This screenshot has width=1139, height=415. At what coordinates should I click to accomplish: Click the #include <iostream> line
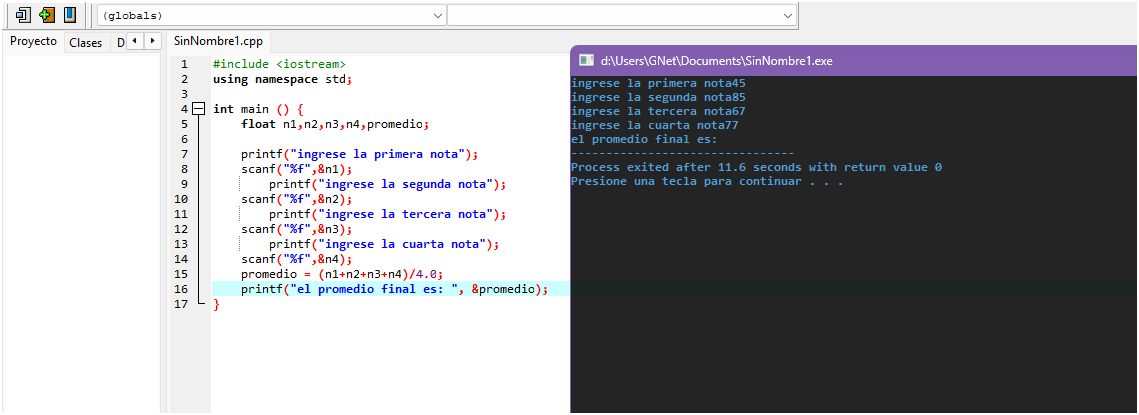tap(279, 64)
